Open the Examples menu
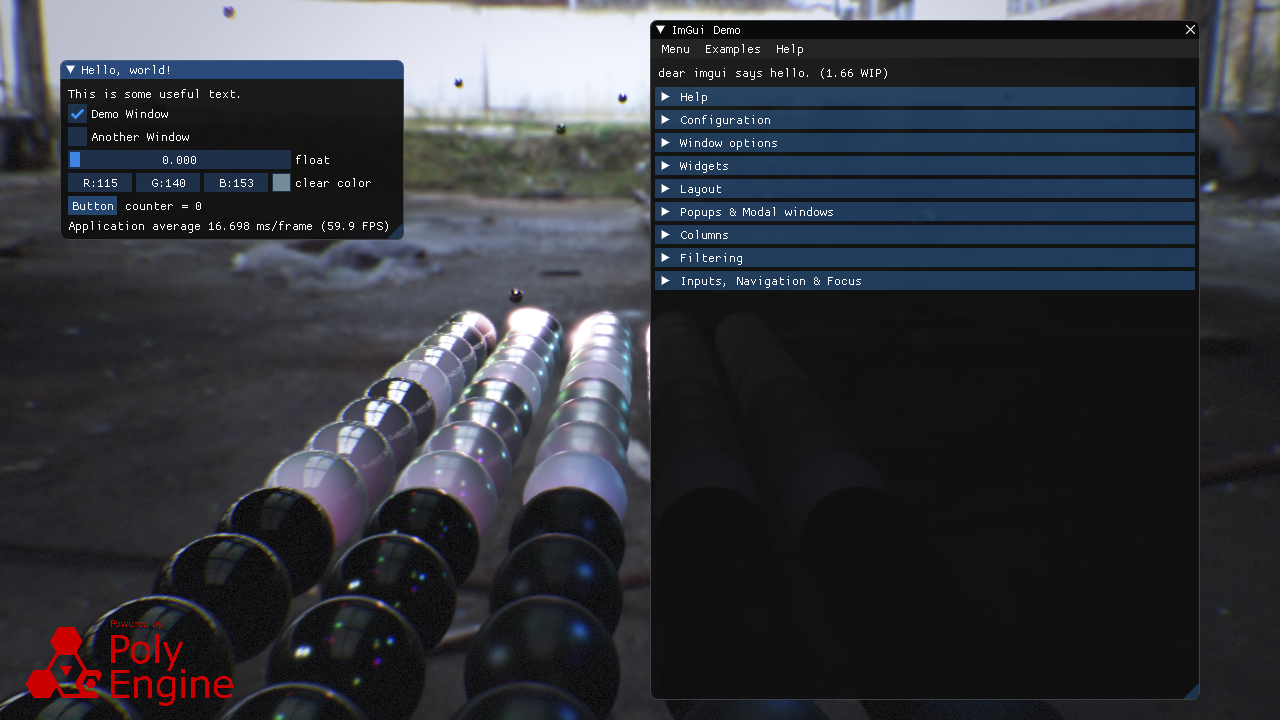Image resolution: width=1280 pixels, height=720 pixels. (732, 49)
